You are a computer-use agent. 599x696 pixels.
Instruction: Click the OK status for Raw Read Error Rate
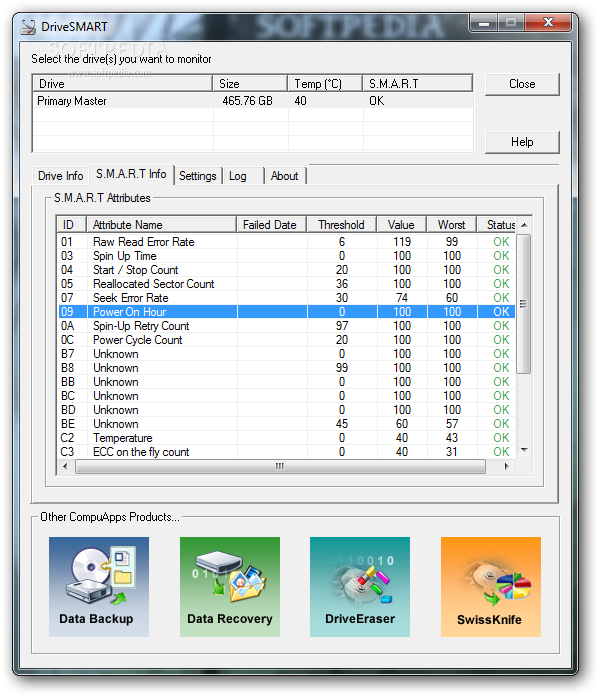[x=501, y=241]
